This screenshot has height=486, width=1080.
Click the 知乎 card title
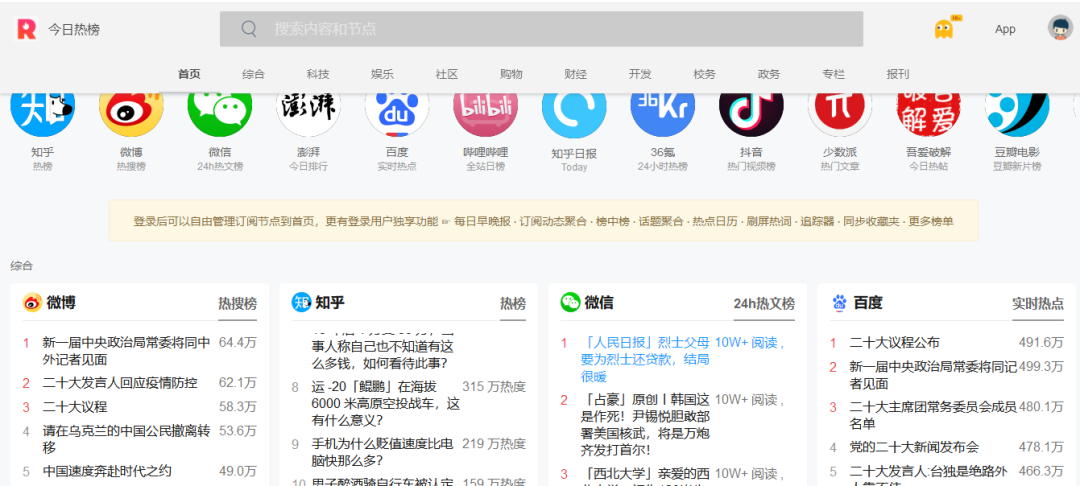click(330, 302)
